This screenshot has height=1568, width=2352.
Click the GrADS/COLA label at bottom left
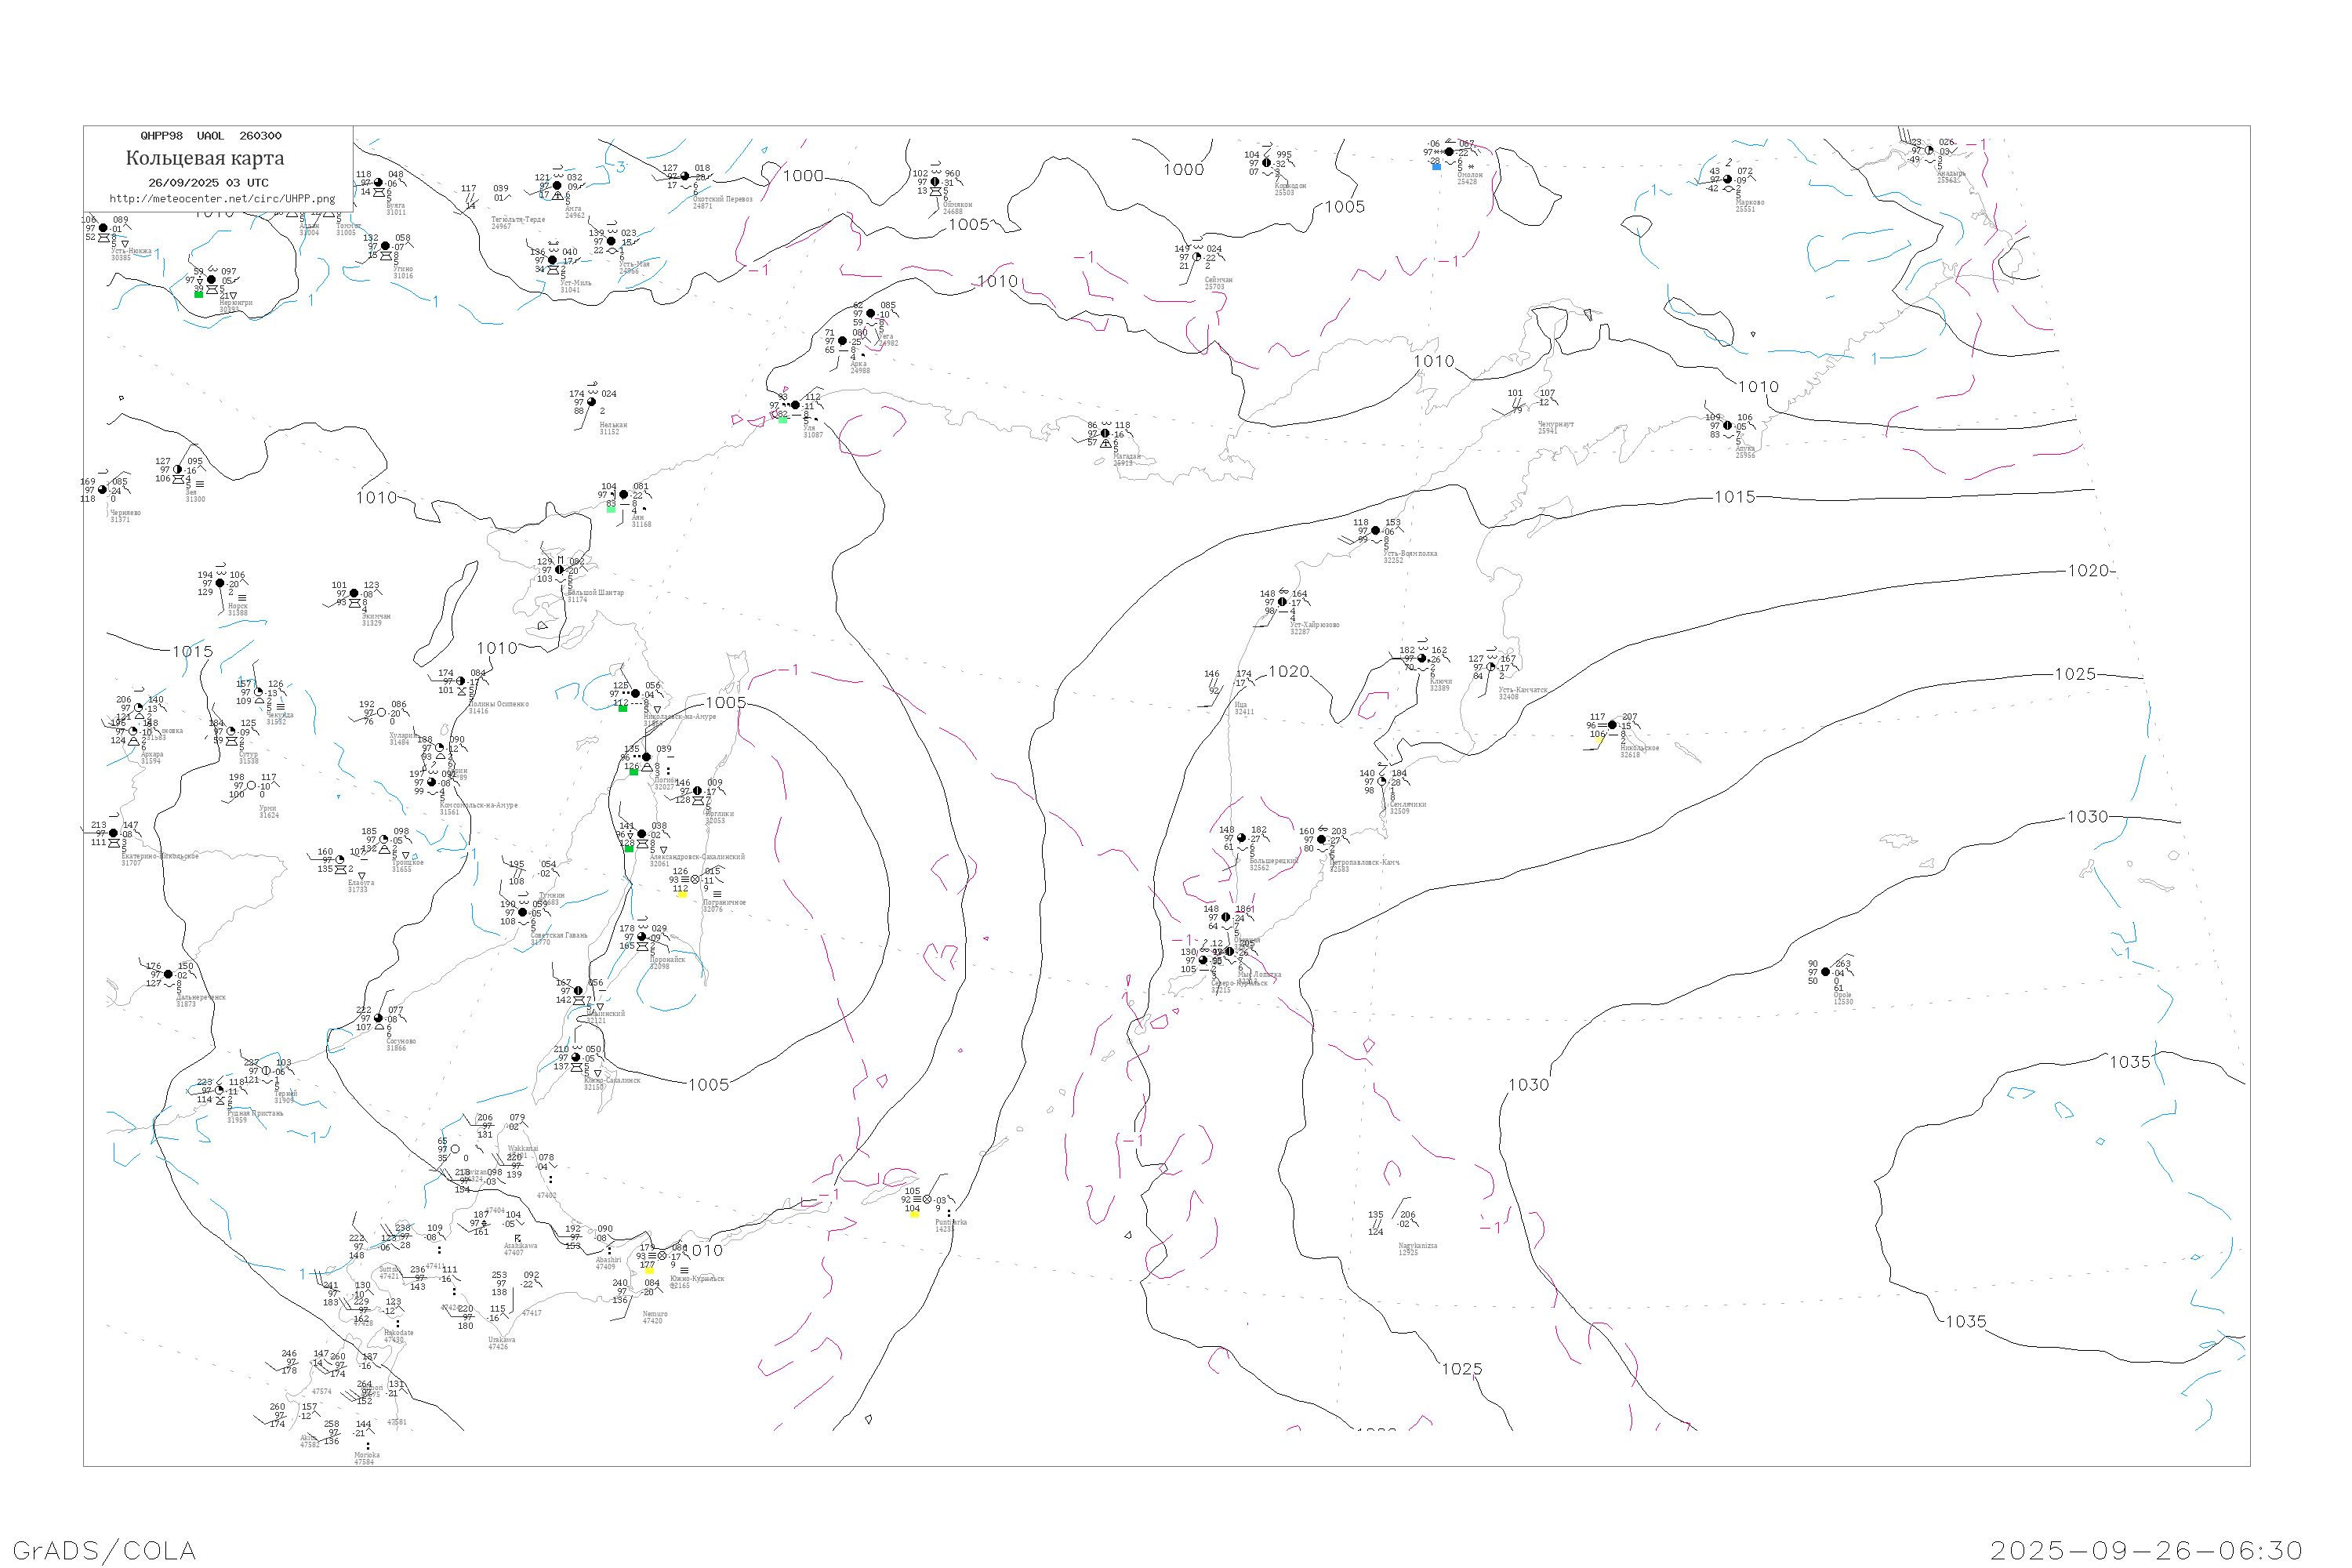tap(104, 1550)
